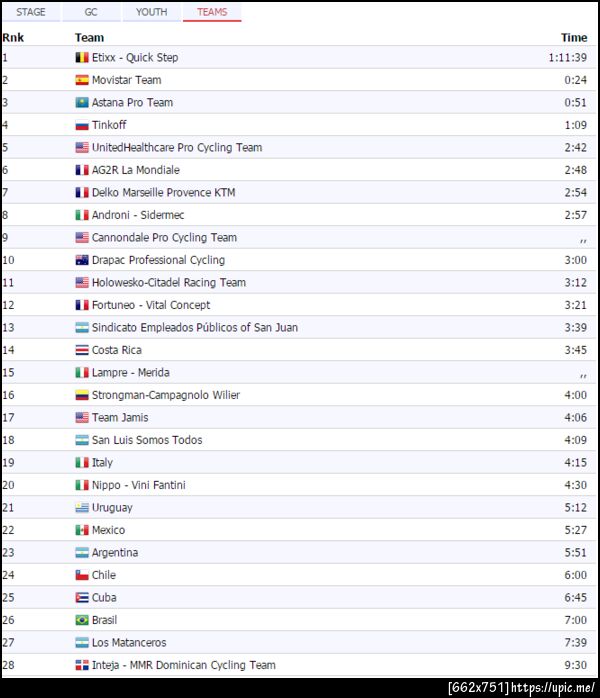Open the Etixx - Quick Step team link
The image size is (600, 698).
(x=135, y=58)
